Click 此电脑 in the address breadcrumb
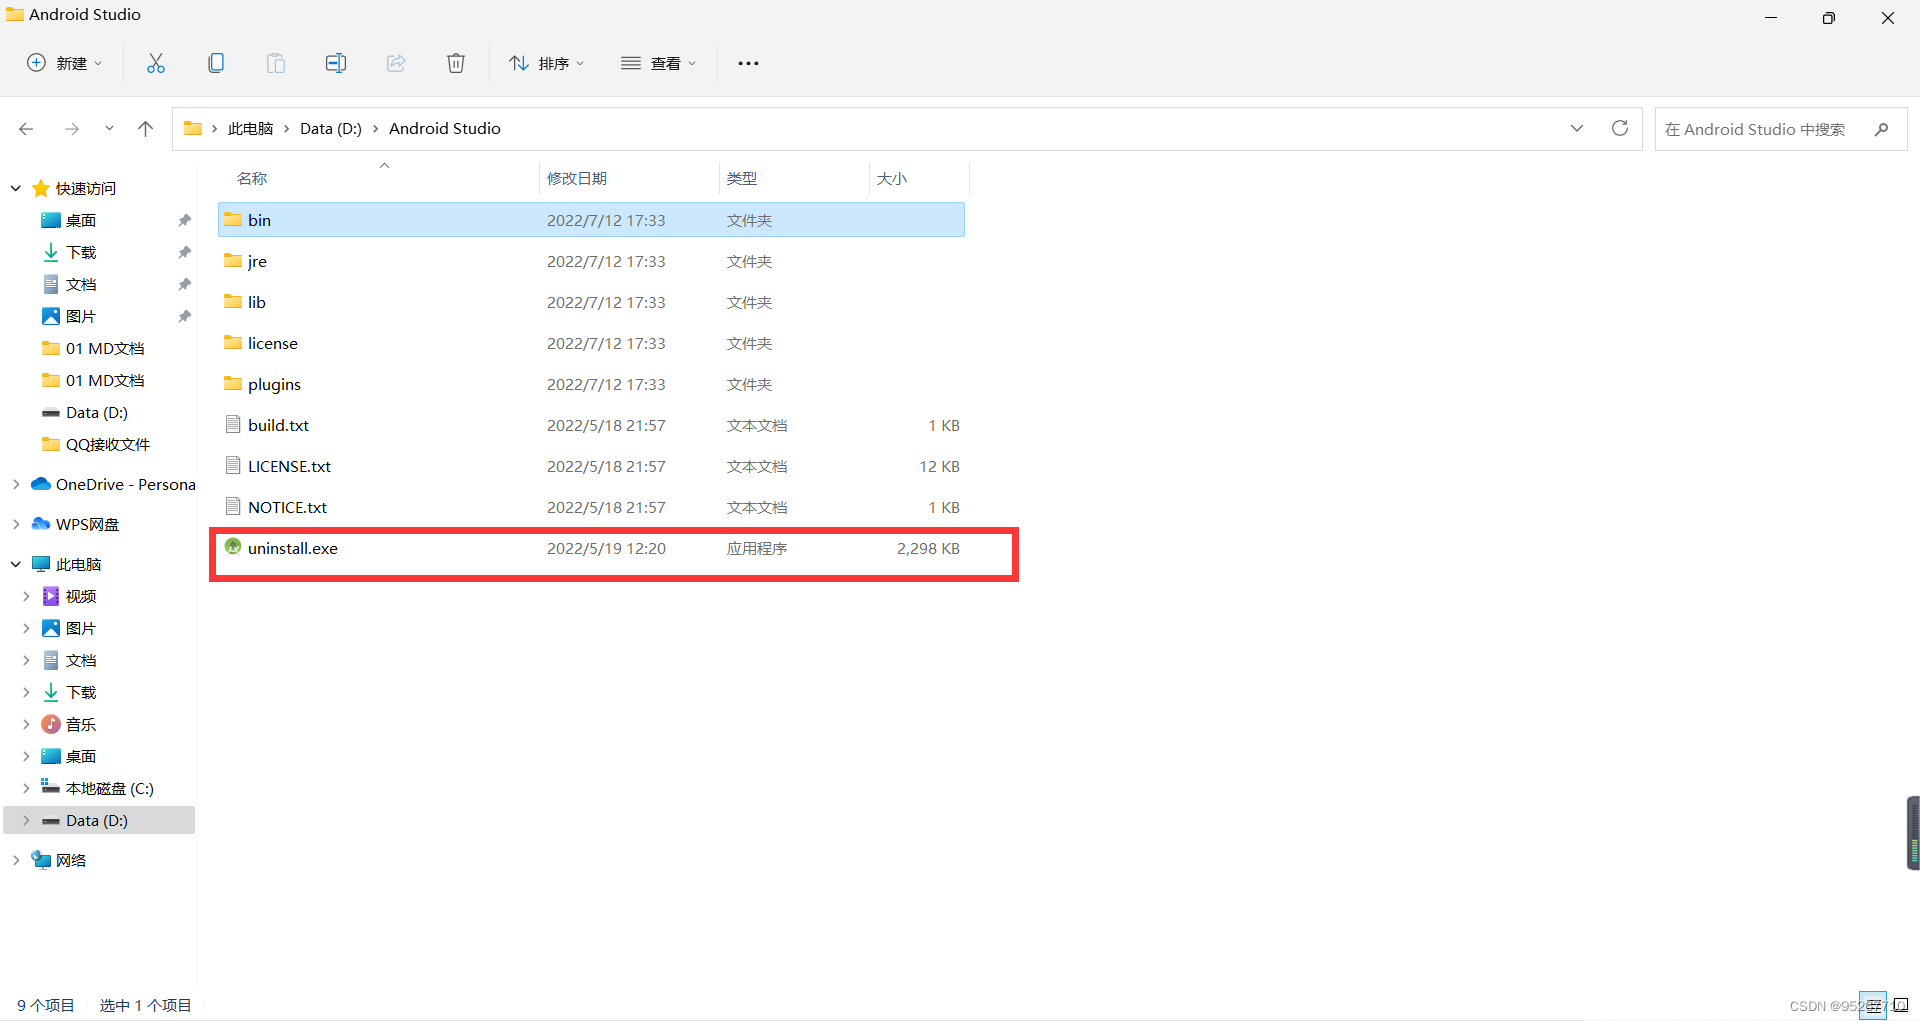Image resolution: width=1920 pixels, height=1021 pixels. [250, 128]
